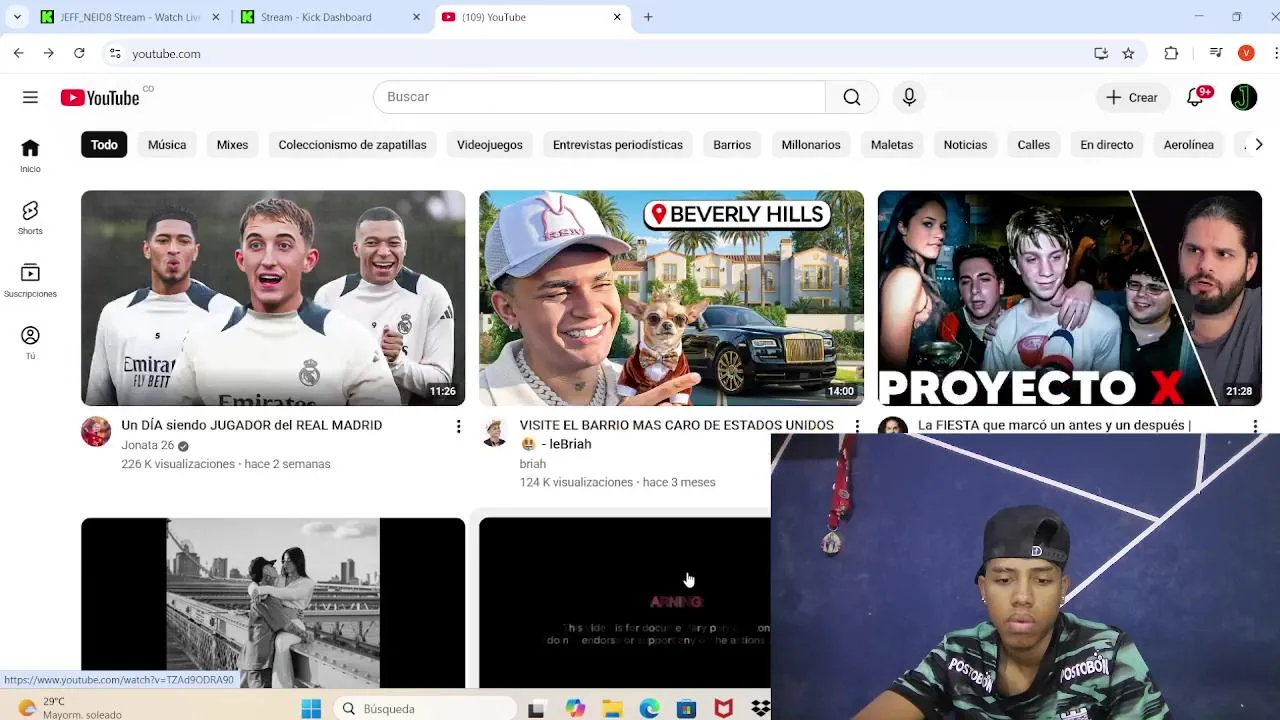Select the En directo filter chip
1280x720 pixels.
click(x=1107, y=145)
